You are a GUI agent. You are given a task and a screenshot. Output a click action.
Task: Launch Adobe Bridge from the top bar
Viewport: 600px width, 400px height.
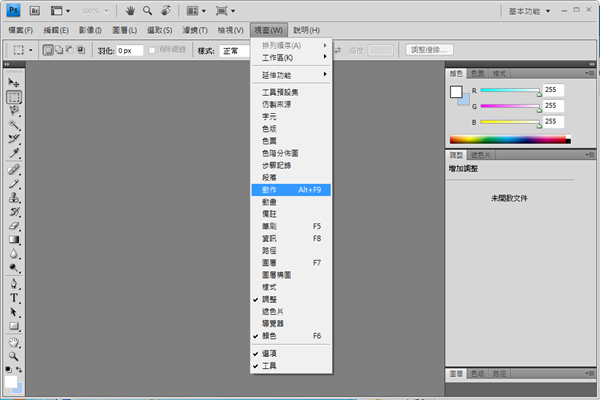34,11
